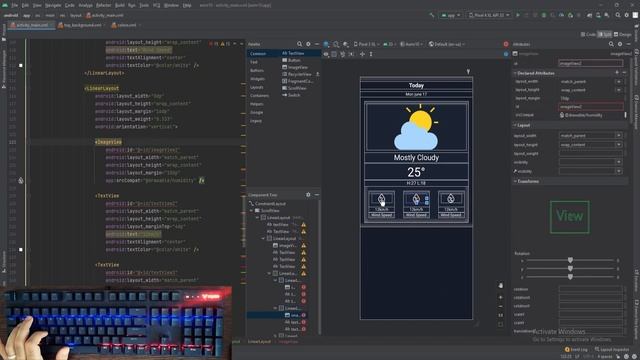Click the gutter drawable icon beside srcCompat line
This screenshot has width=640, height=360.
coord(21,180)
